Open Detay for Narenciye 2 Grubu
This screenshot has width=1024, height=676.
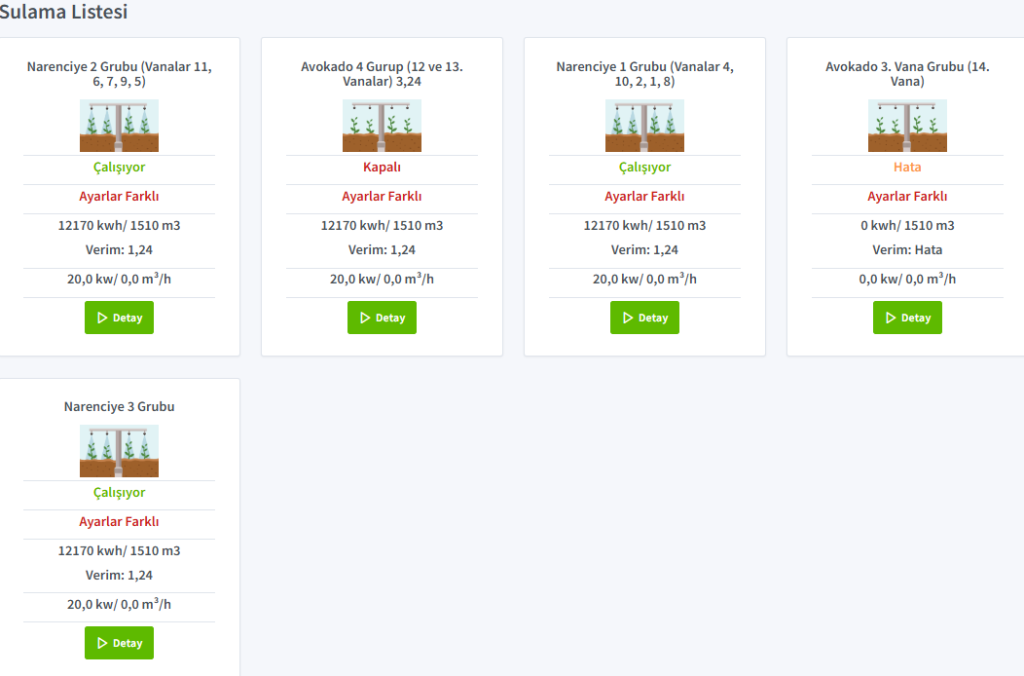pos(119,318)
